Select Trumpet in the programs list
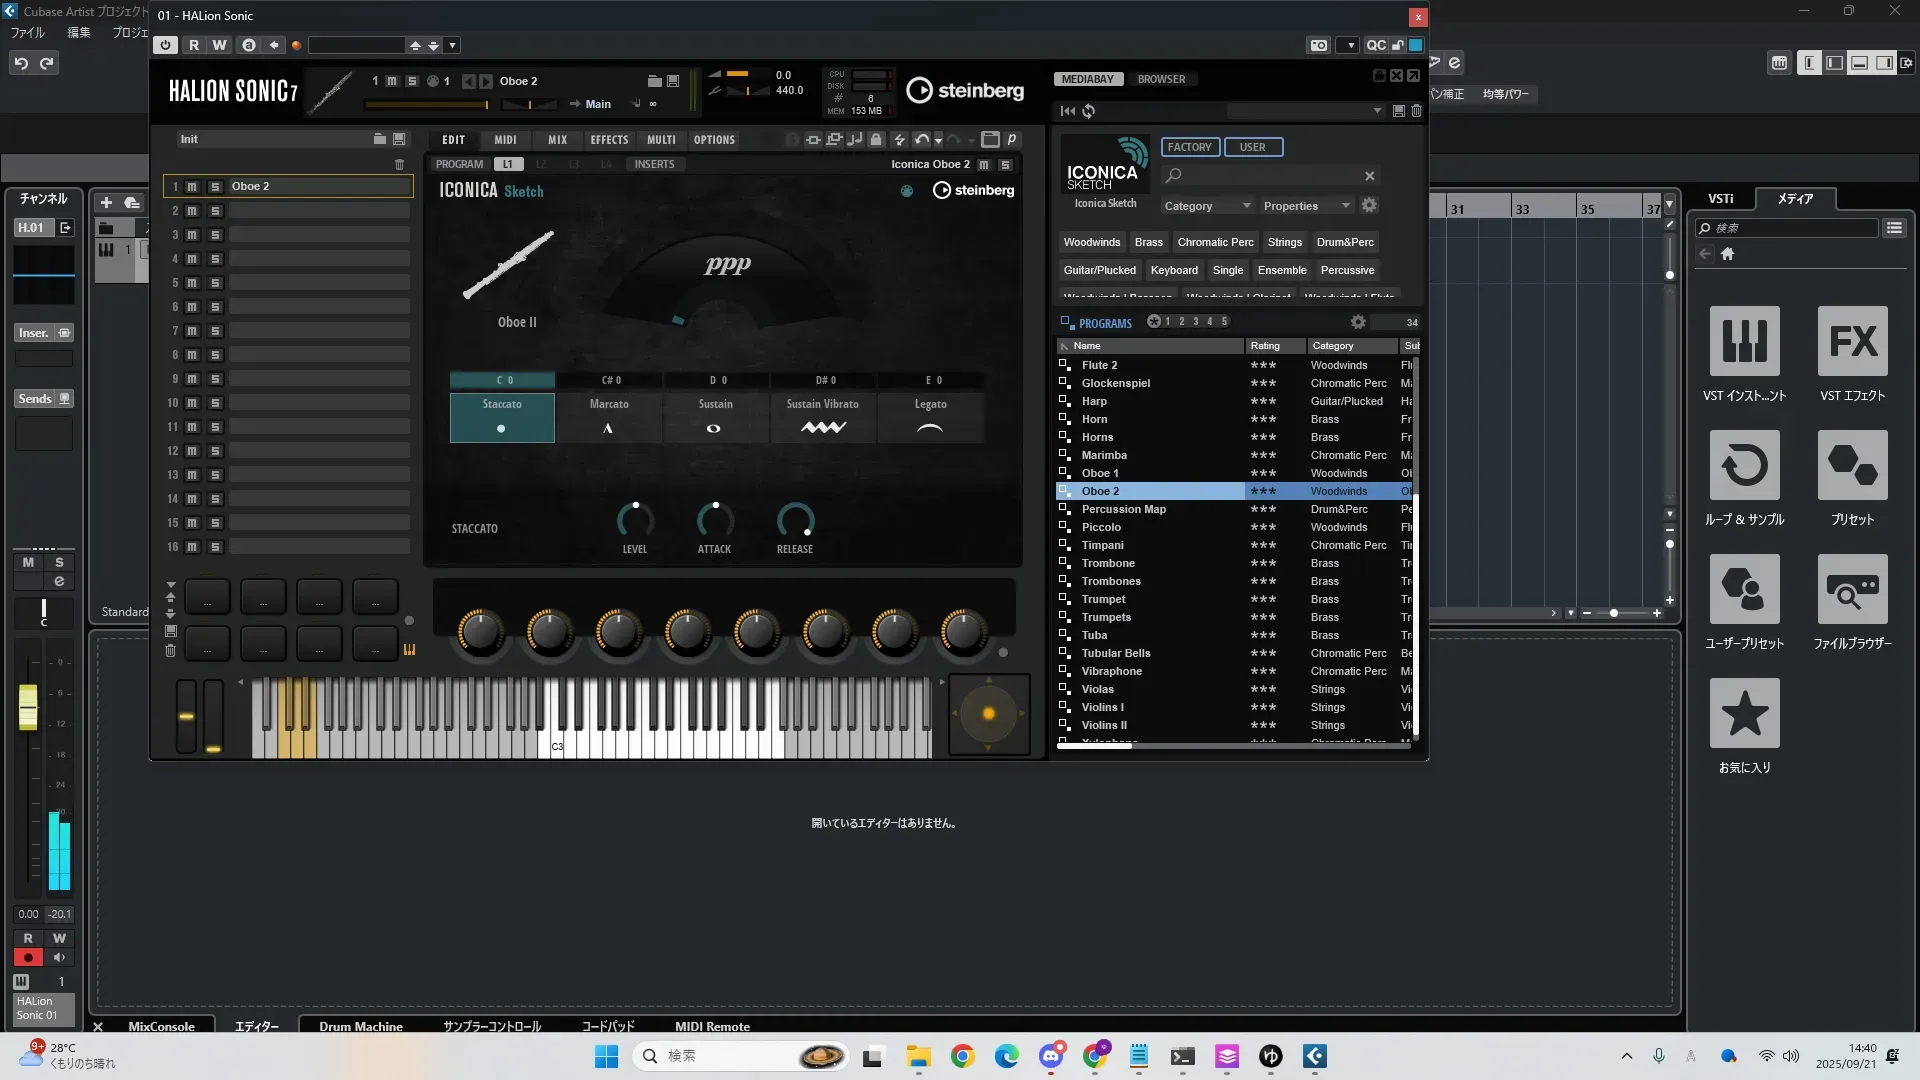This screenshot has height=1080, width=1920. pos(1103,599)
